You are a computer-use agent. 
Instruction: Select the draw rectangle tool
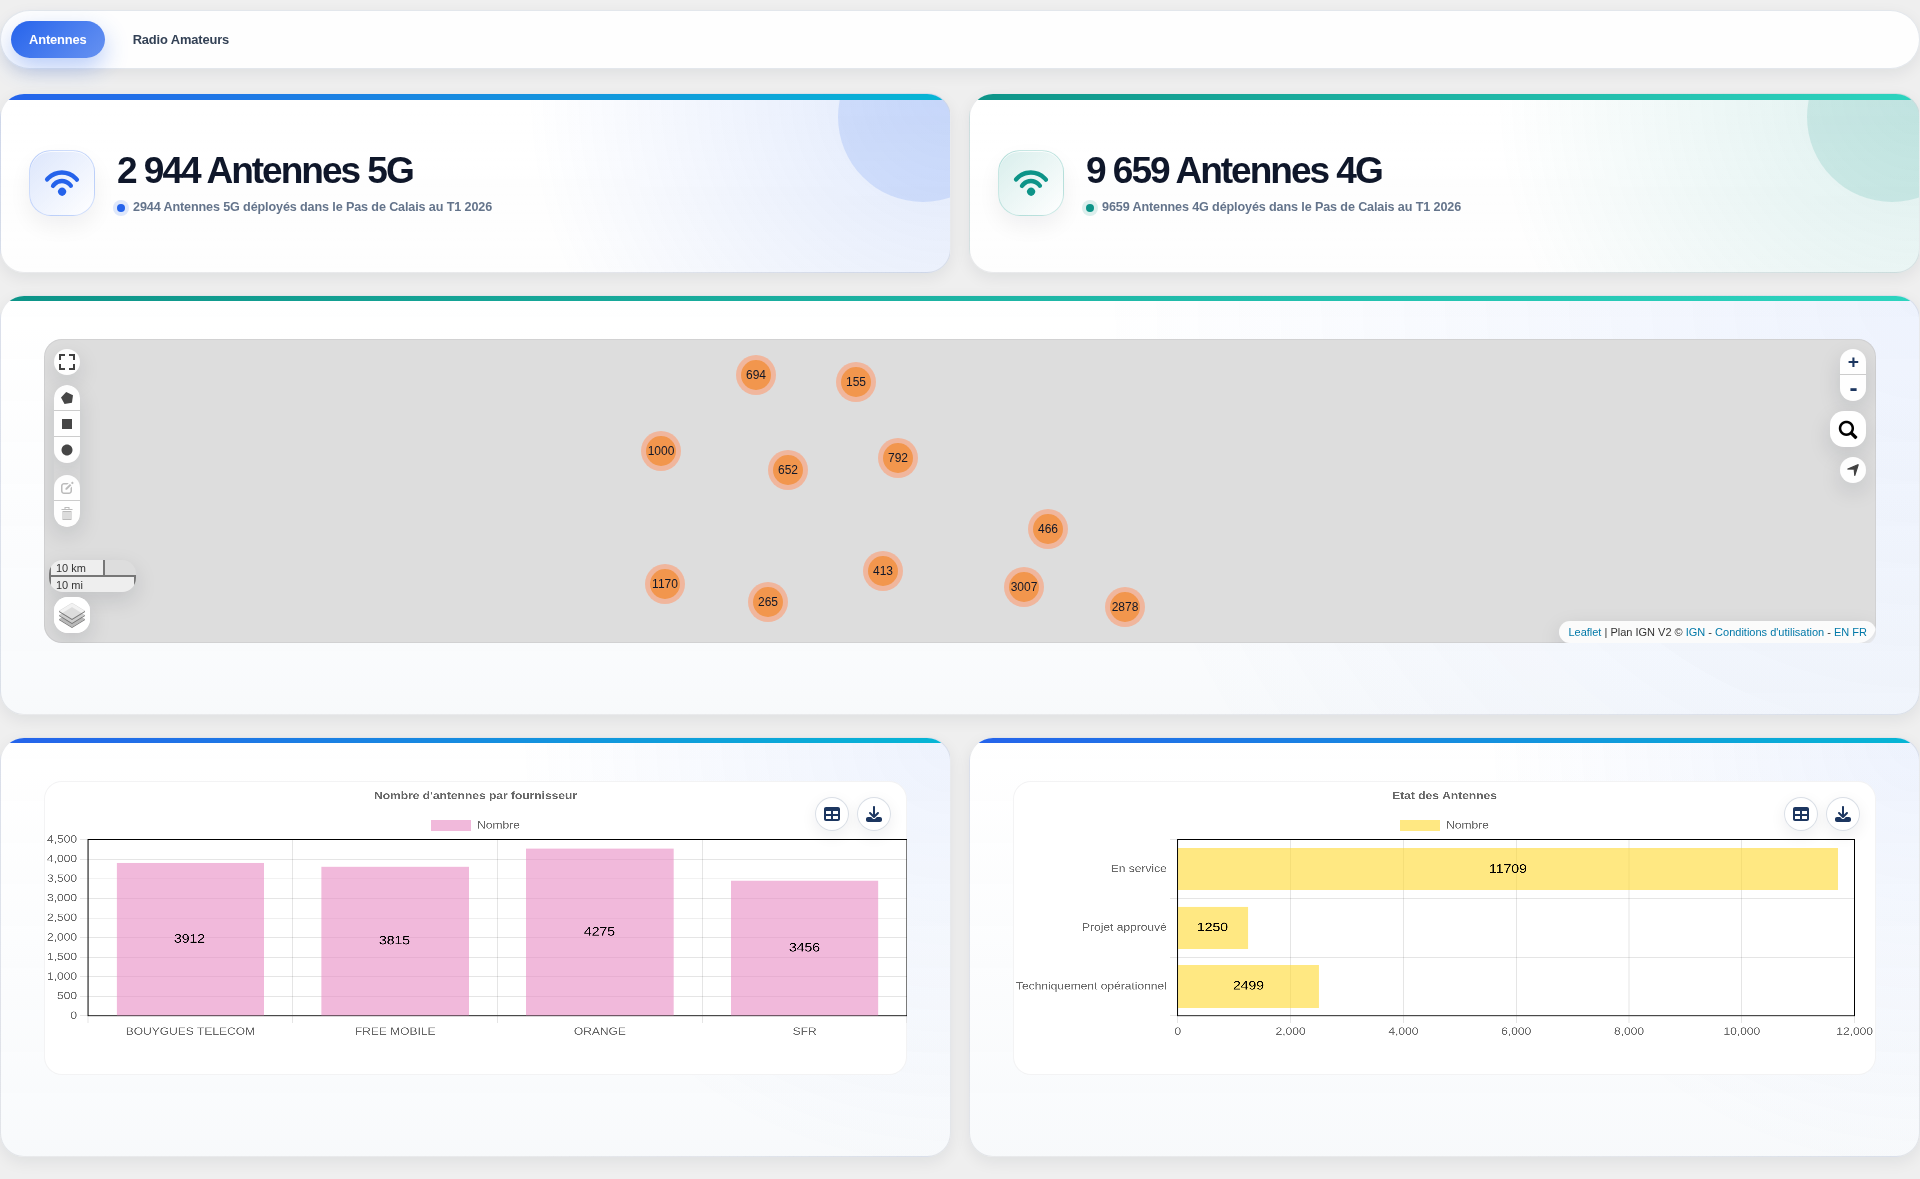pos(67,424)
